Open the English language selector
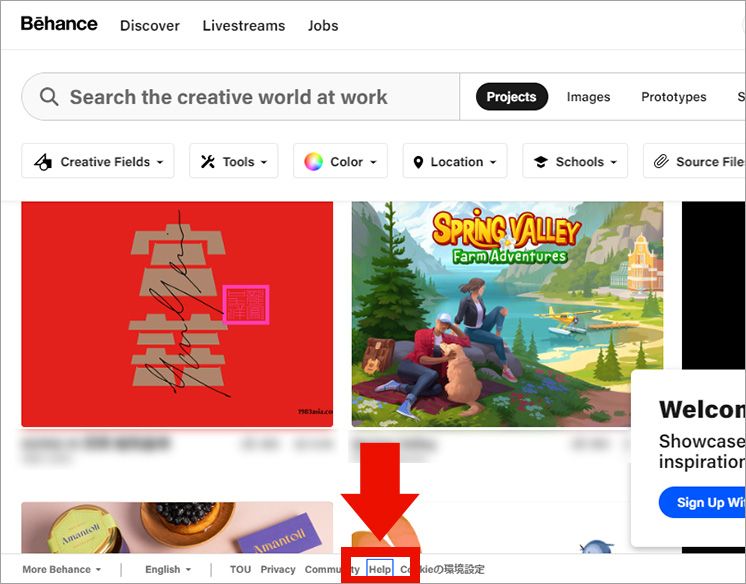Image resolution: width=746 pixels, height=584 pixels. [167, 569]
